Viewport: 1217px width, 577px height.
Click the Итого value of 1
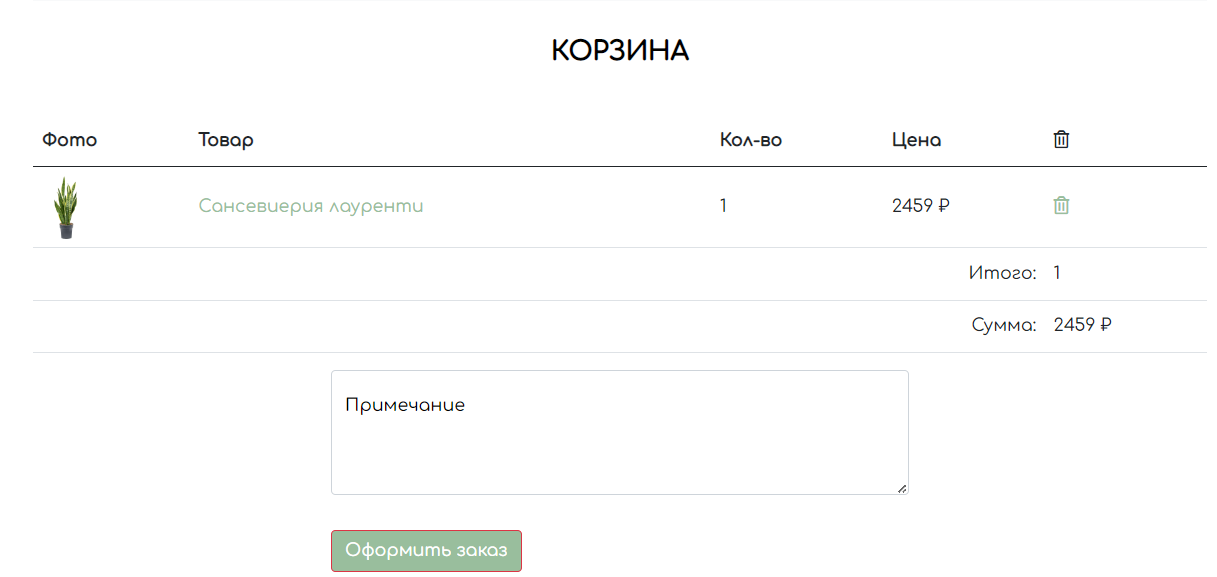click(x=1058, y=273)
